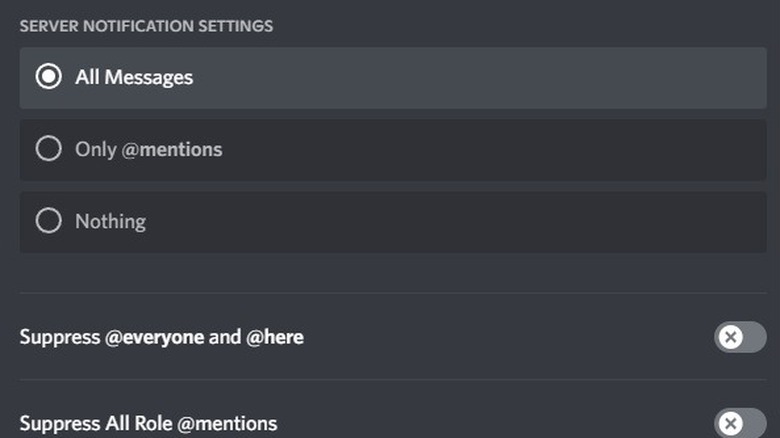Click the Suppress All Role @mentions label
The width and height of the screenshot is (780, 438).
click(148, 424)
